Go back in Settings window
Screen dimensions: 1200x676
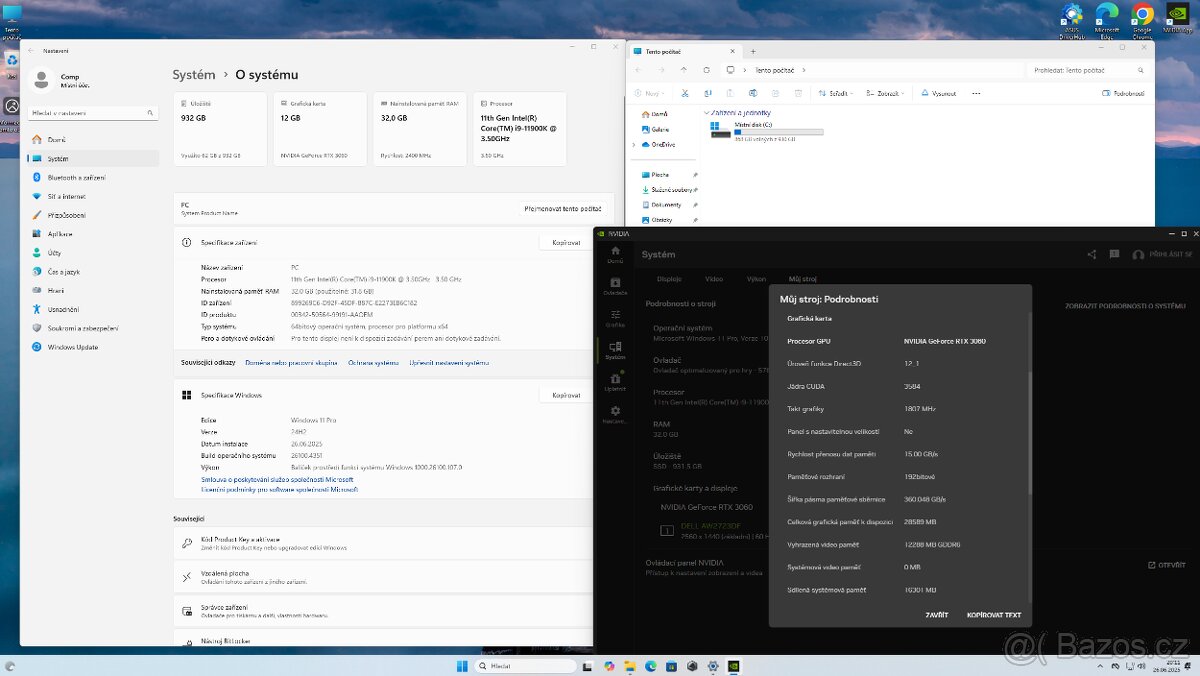(31, 50)
